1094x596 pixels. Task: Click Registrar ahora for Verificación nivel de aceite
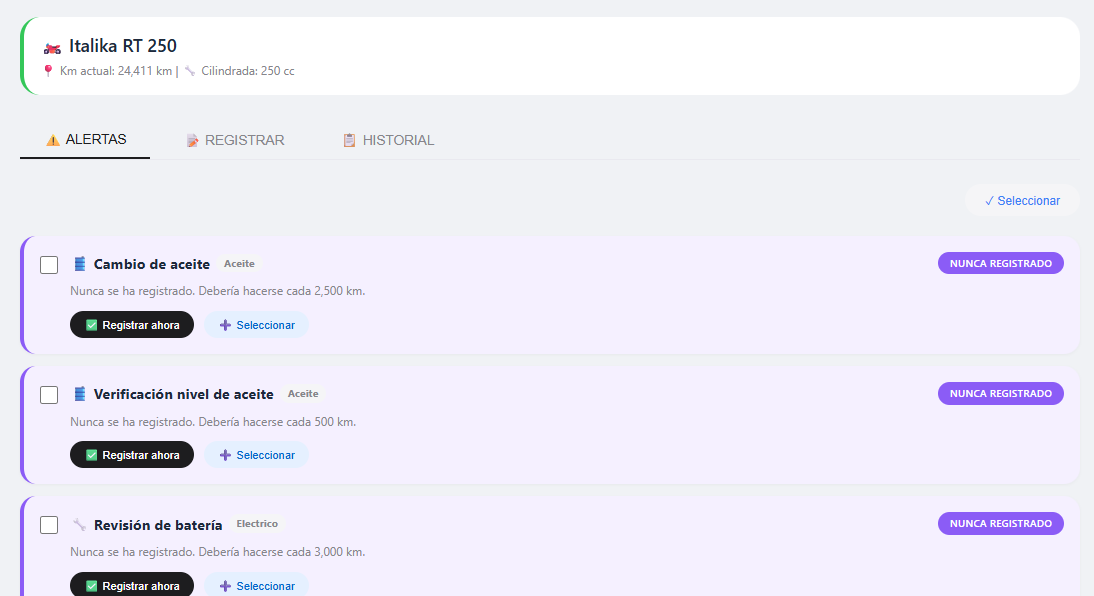click(132, 454)
